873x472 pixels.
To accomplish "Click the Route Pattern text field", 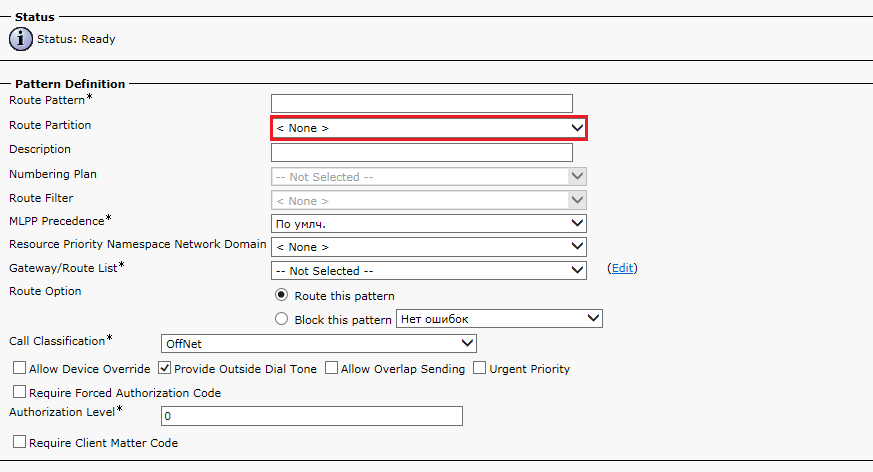I will click(421, 103).
